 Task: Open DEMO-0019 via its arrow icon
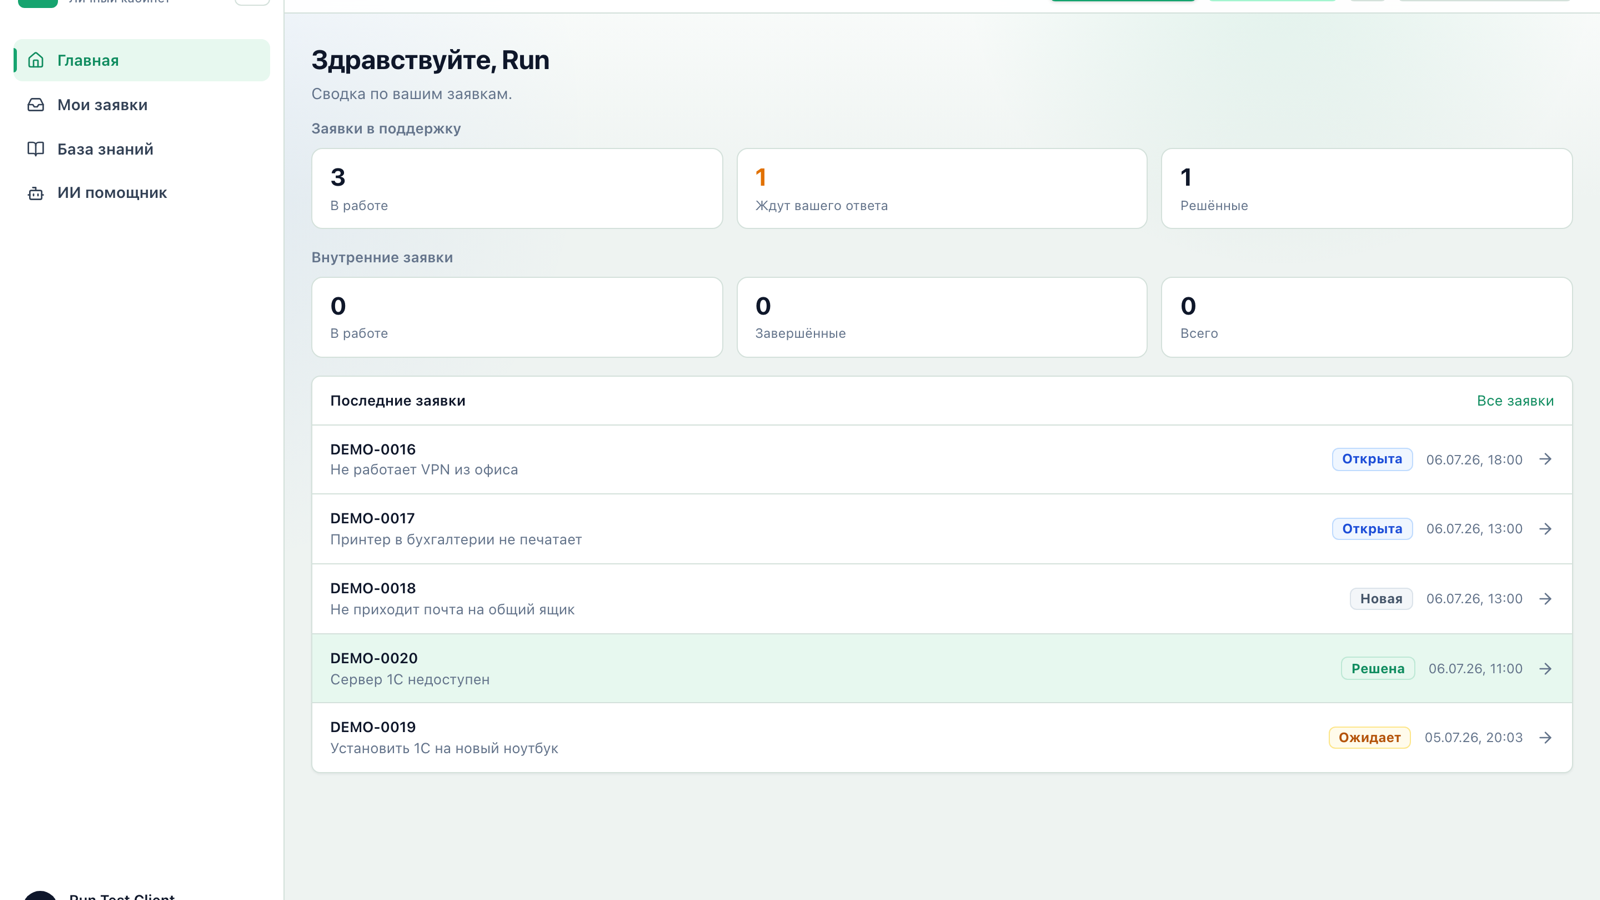point(1545,738)
